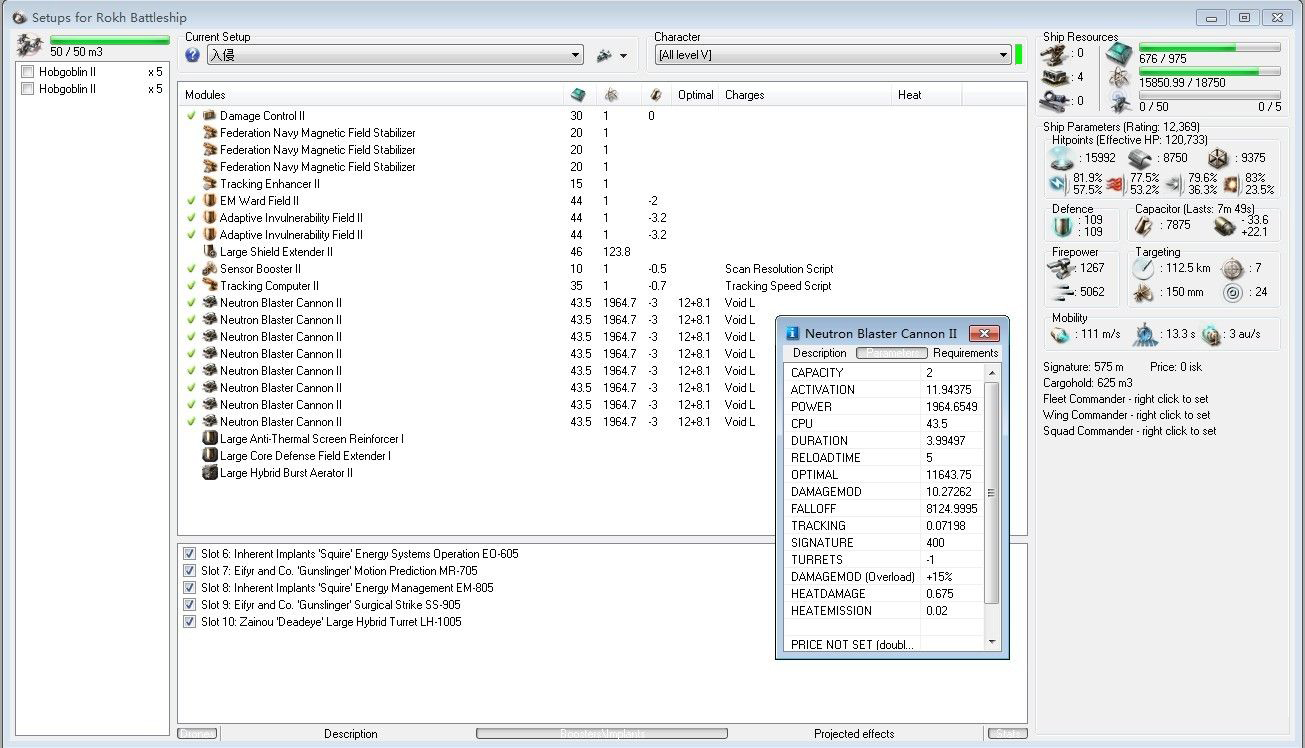Click the align time icon showing 13.3 s
The image size is (1305, 748).
click(1146, 334)
